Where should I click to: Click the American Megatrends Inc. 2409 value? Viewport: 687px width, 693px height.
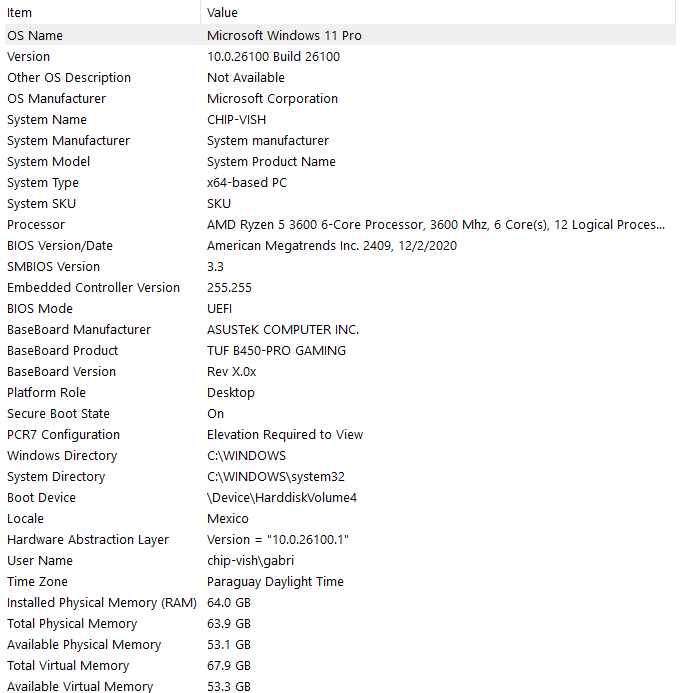click(x=332, y=245)
